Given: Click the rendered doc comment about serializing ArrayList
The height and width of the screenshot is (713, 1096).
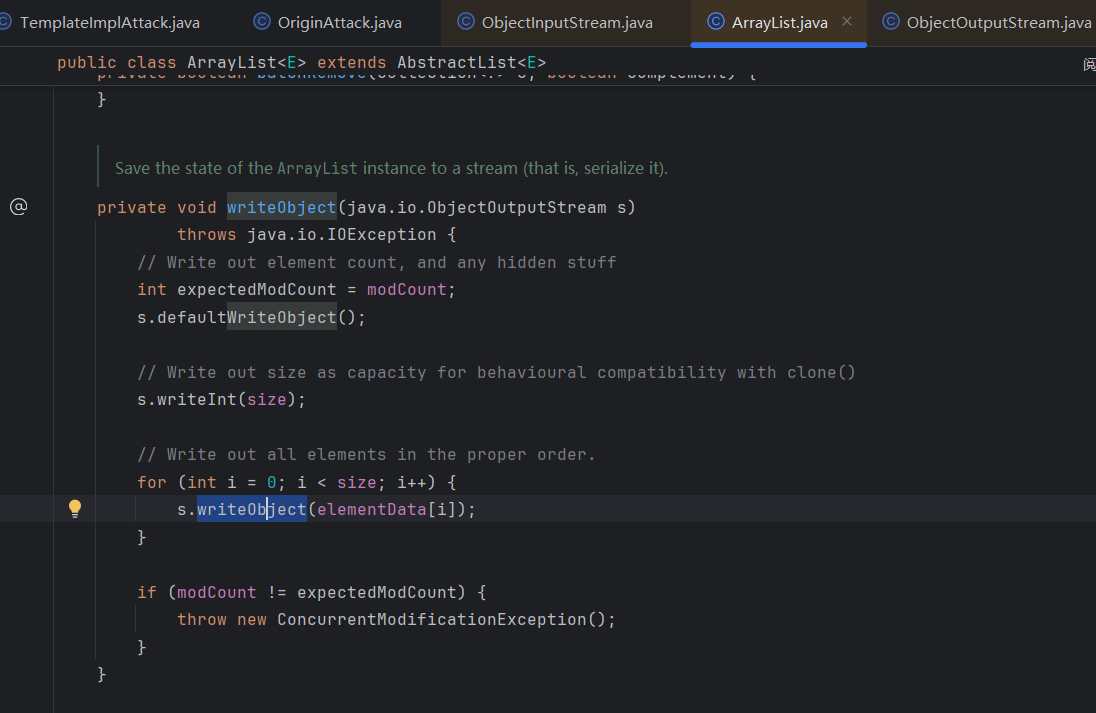Looking at the screenshot, I should [x=390, y=168].
